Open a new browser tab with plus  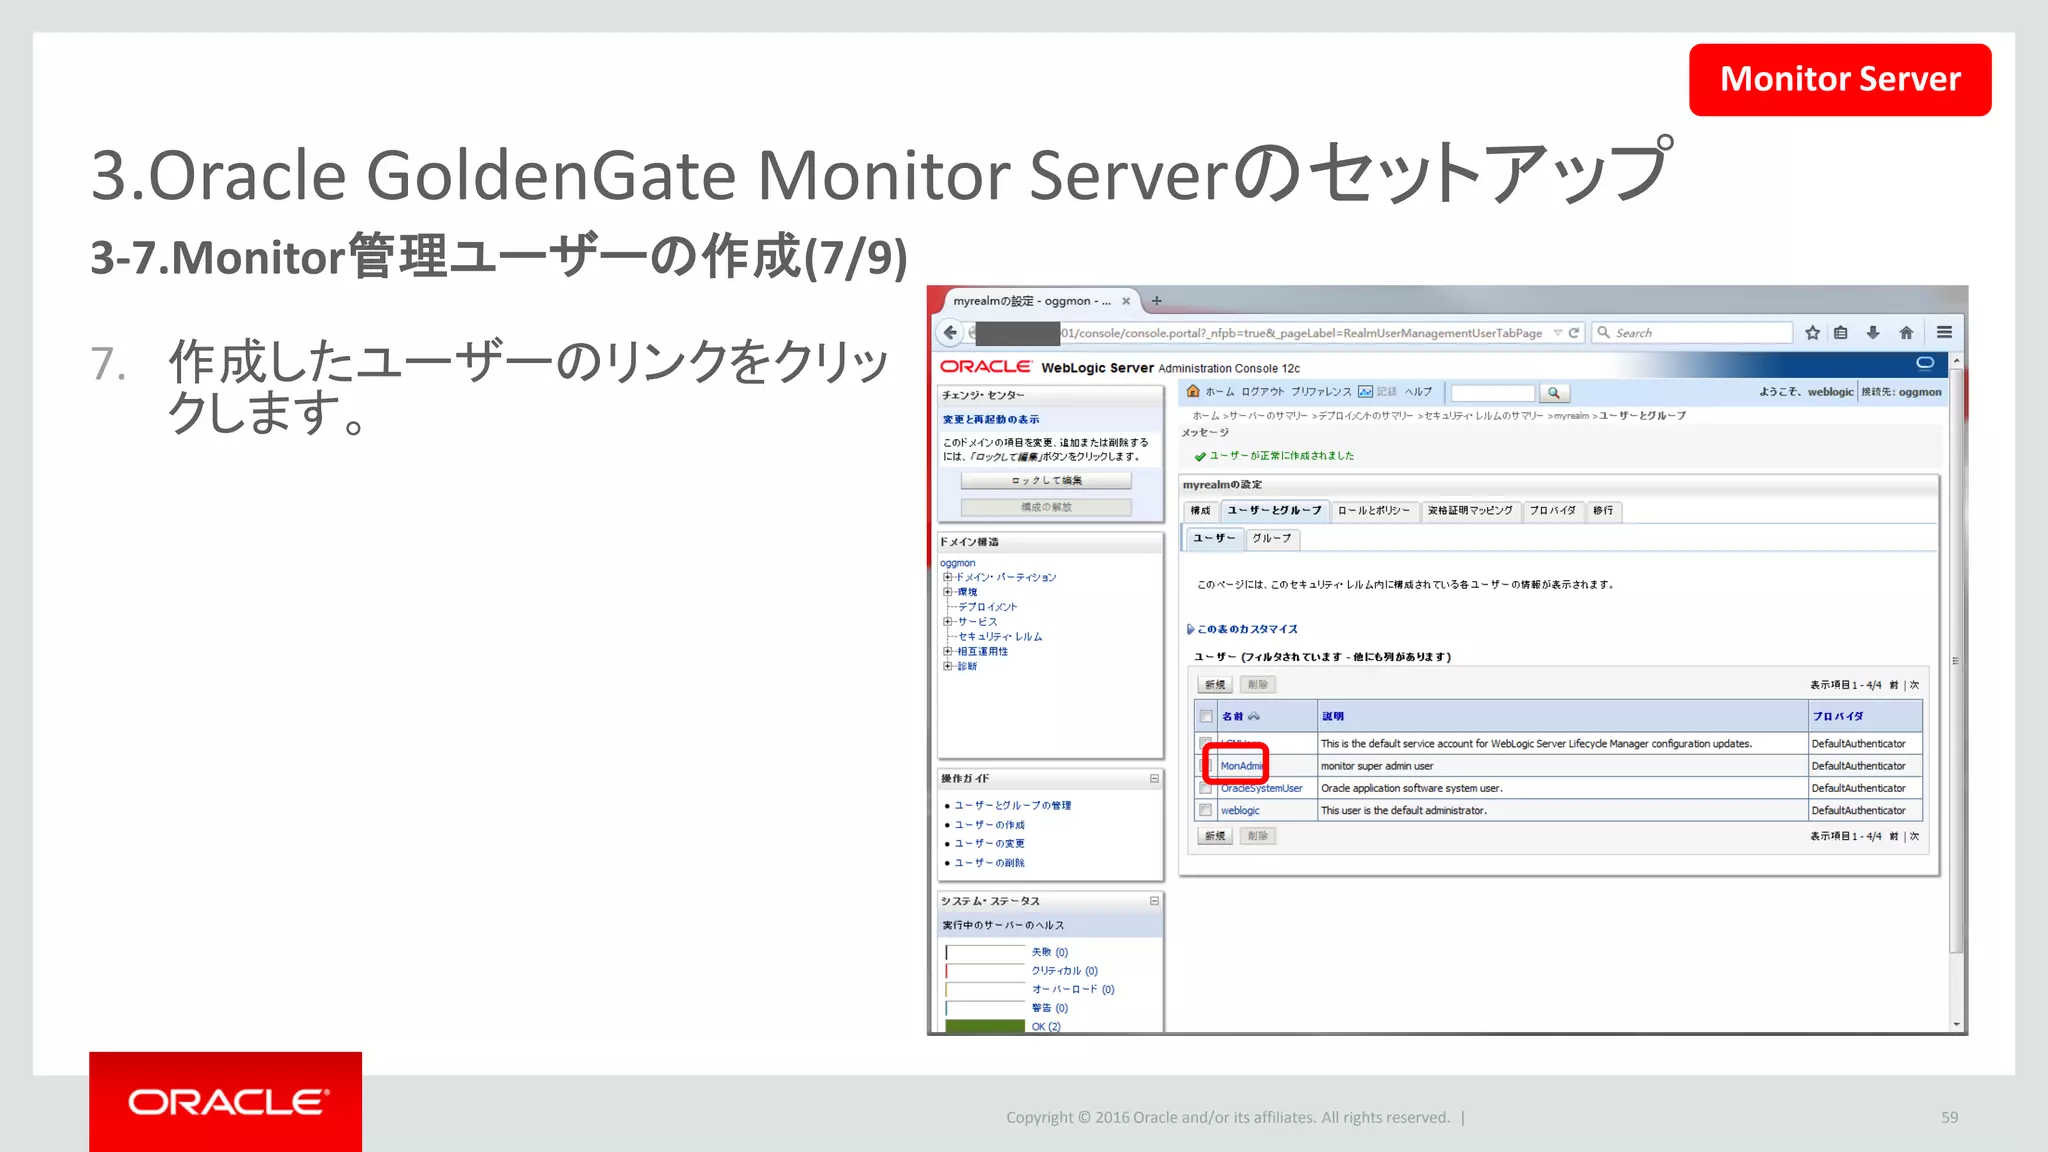(x=1157, y=300)
